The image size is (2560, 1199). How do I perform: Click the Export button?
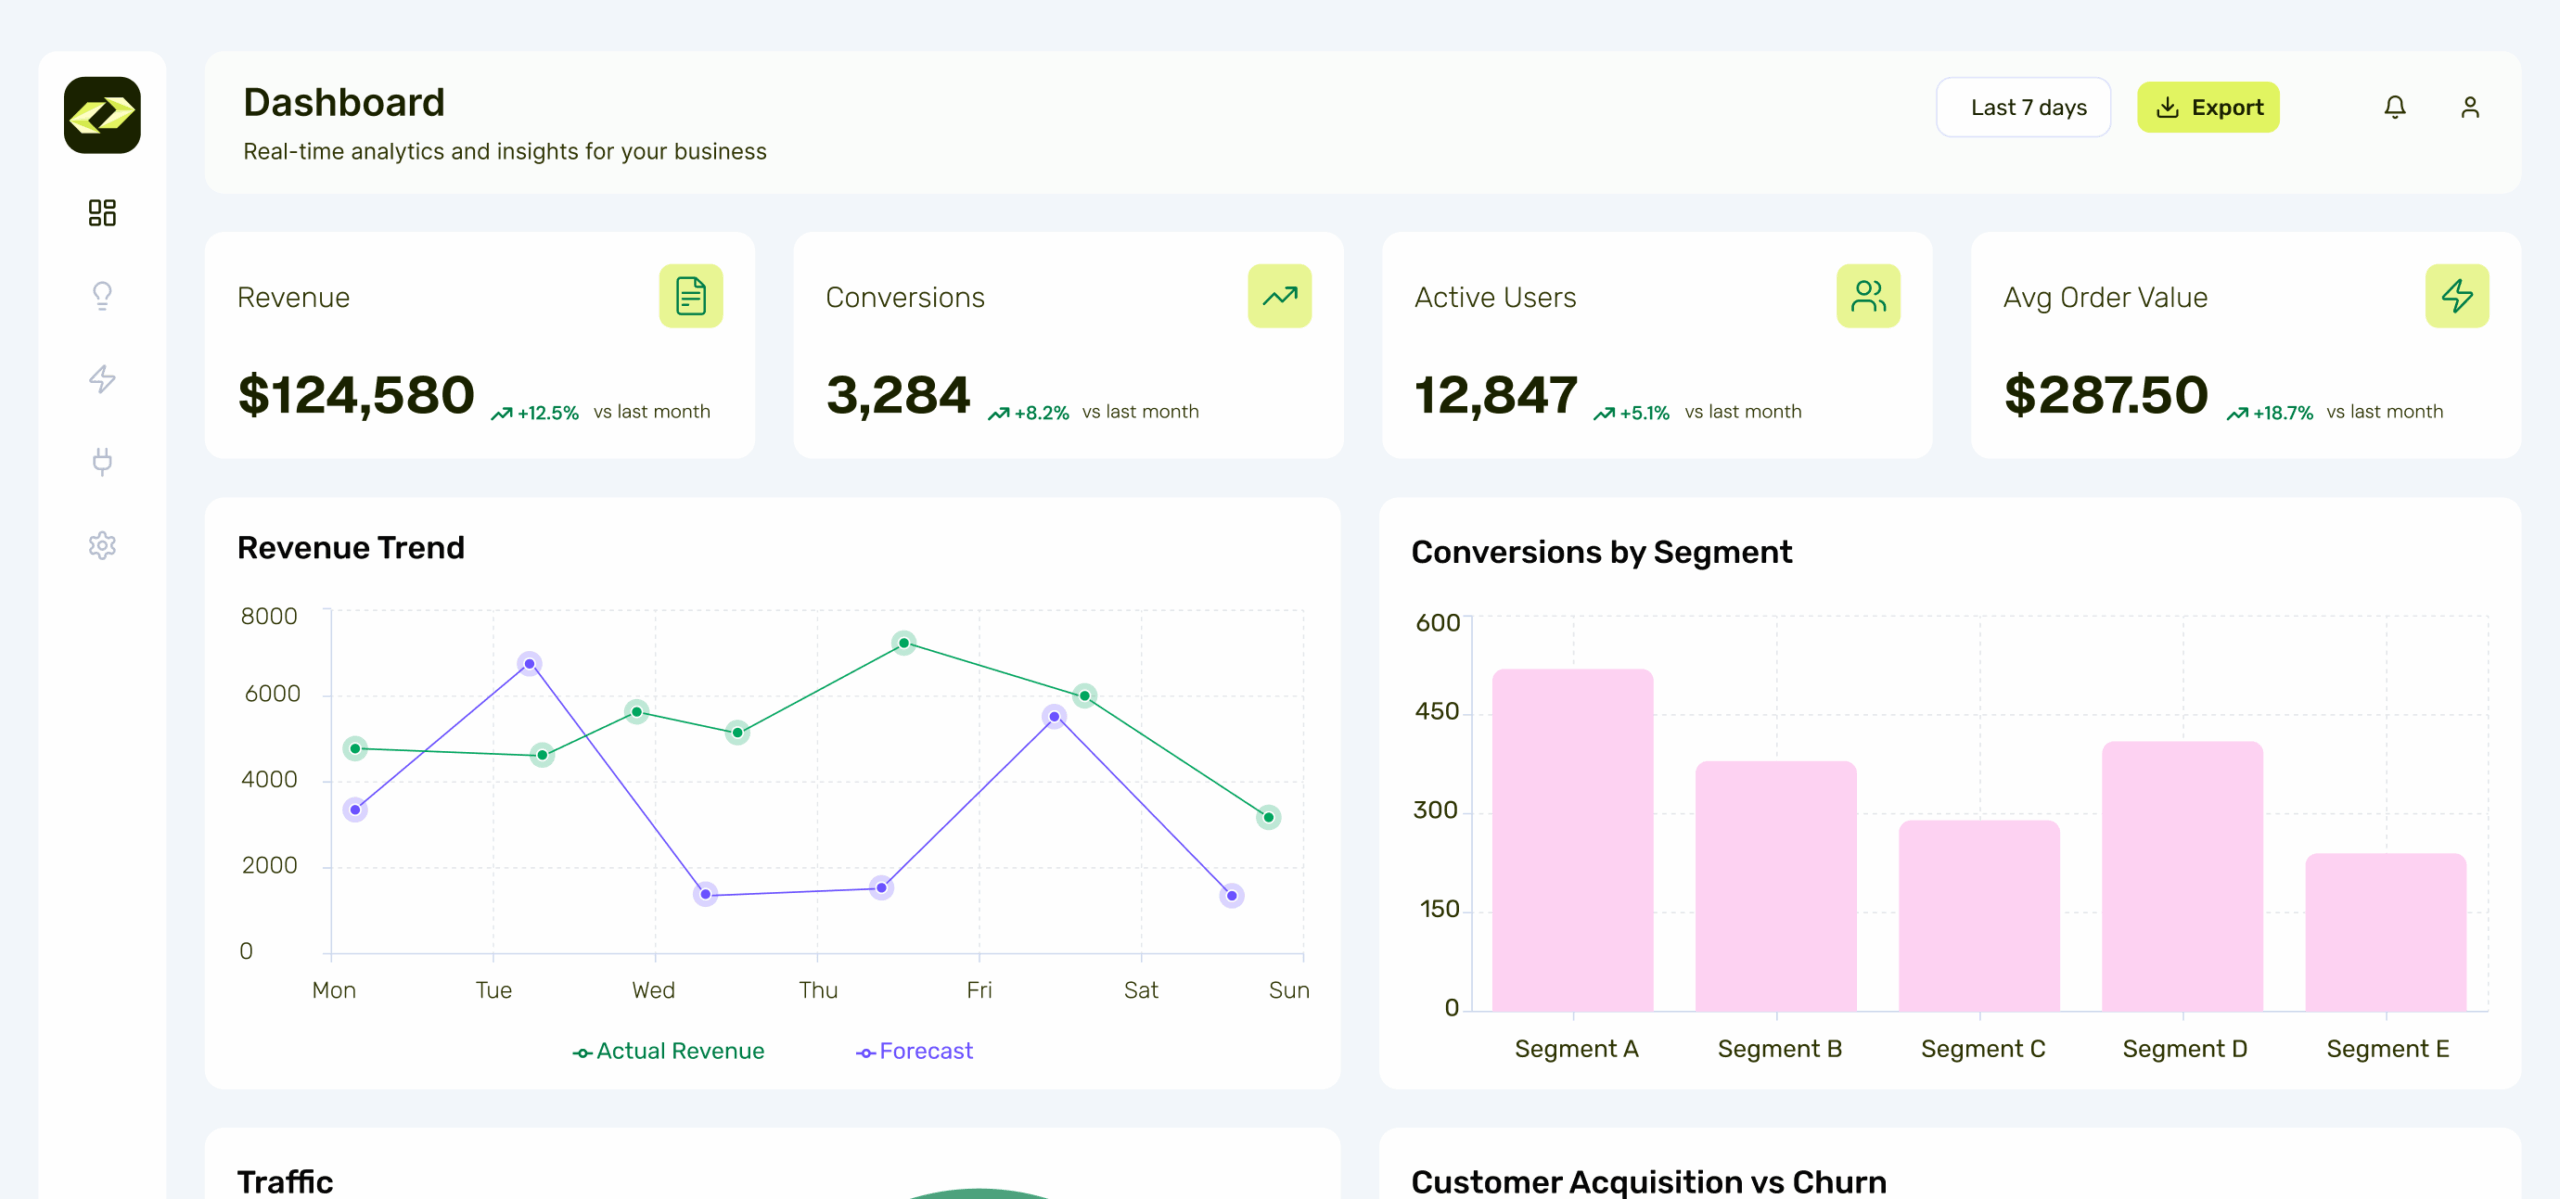[2208, 107]
